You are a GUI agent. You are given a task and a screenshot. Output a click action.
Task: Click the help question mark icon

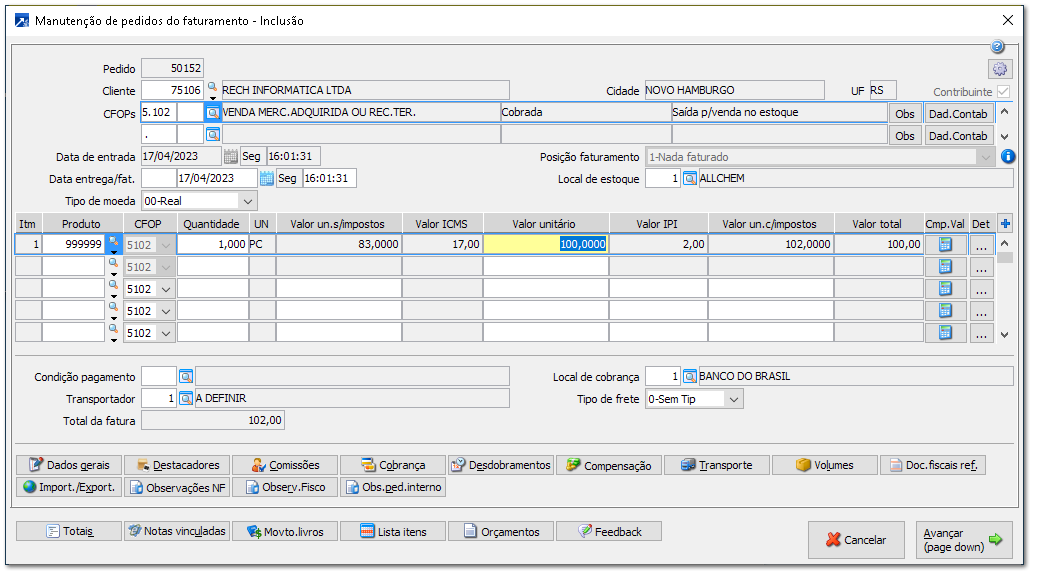click(x=997, y=47)
